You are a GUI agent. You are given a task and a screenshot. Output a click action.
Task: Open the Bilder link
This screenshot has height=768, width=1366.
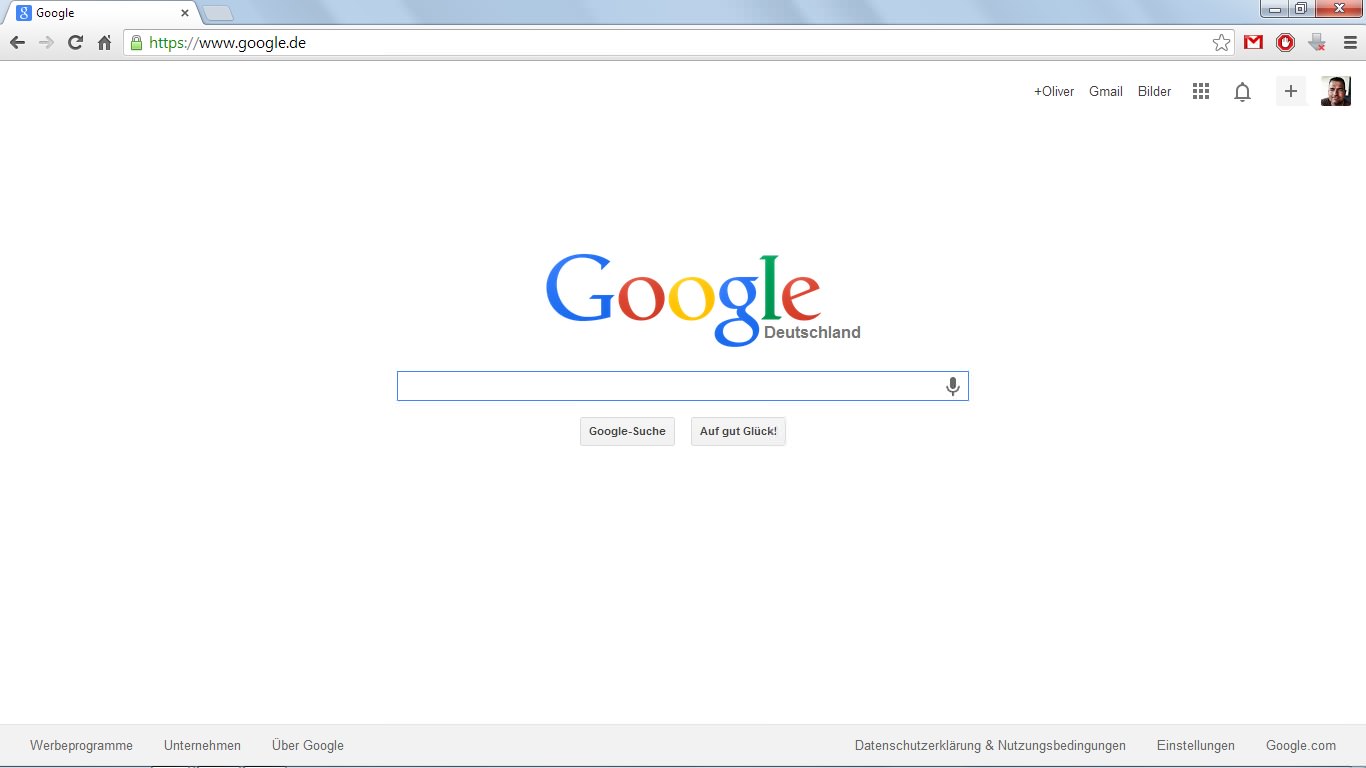point(1154,91)
